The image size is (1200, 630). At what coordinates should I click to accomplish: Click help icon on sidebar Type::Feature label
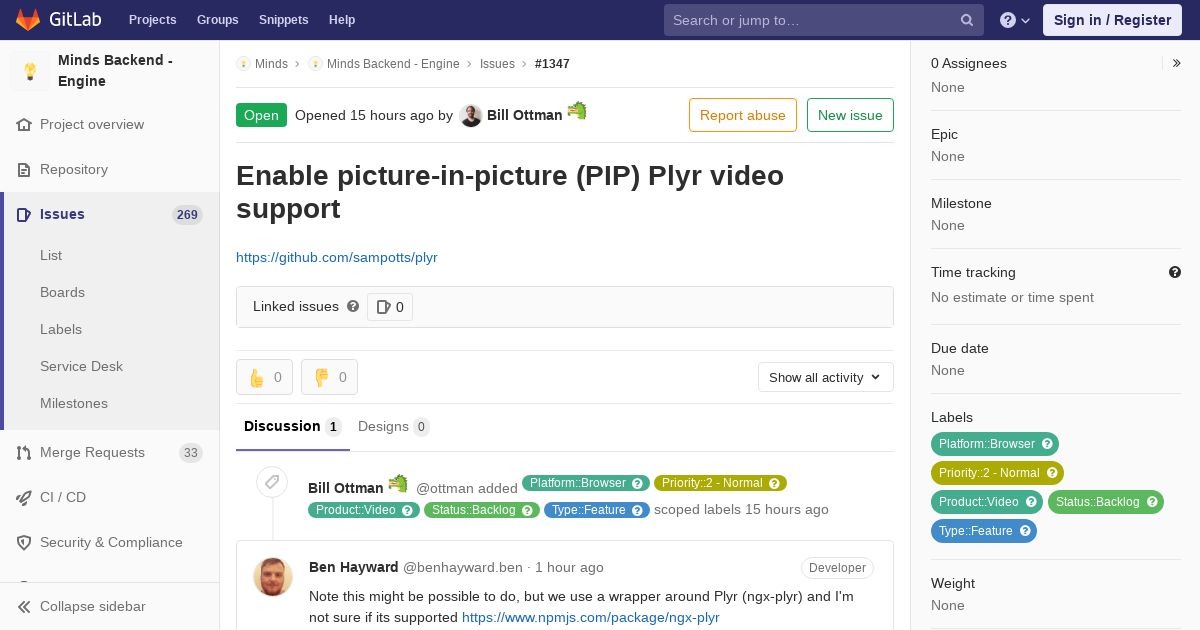point(1025,531)
